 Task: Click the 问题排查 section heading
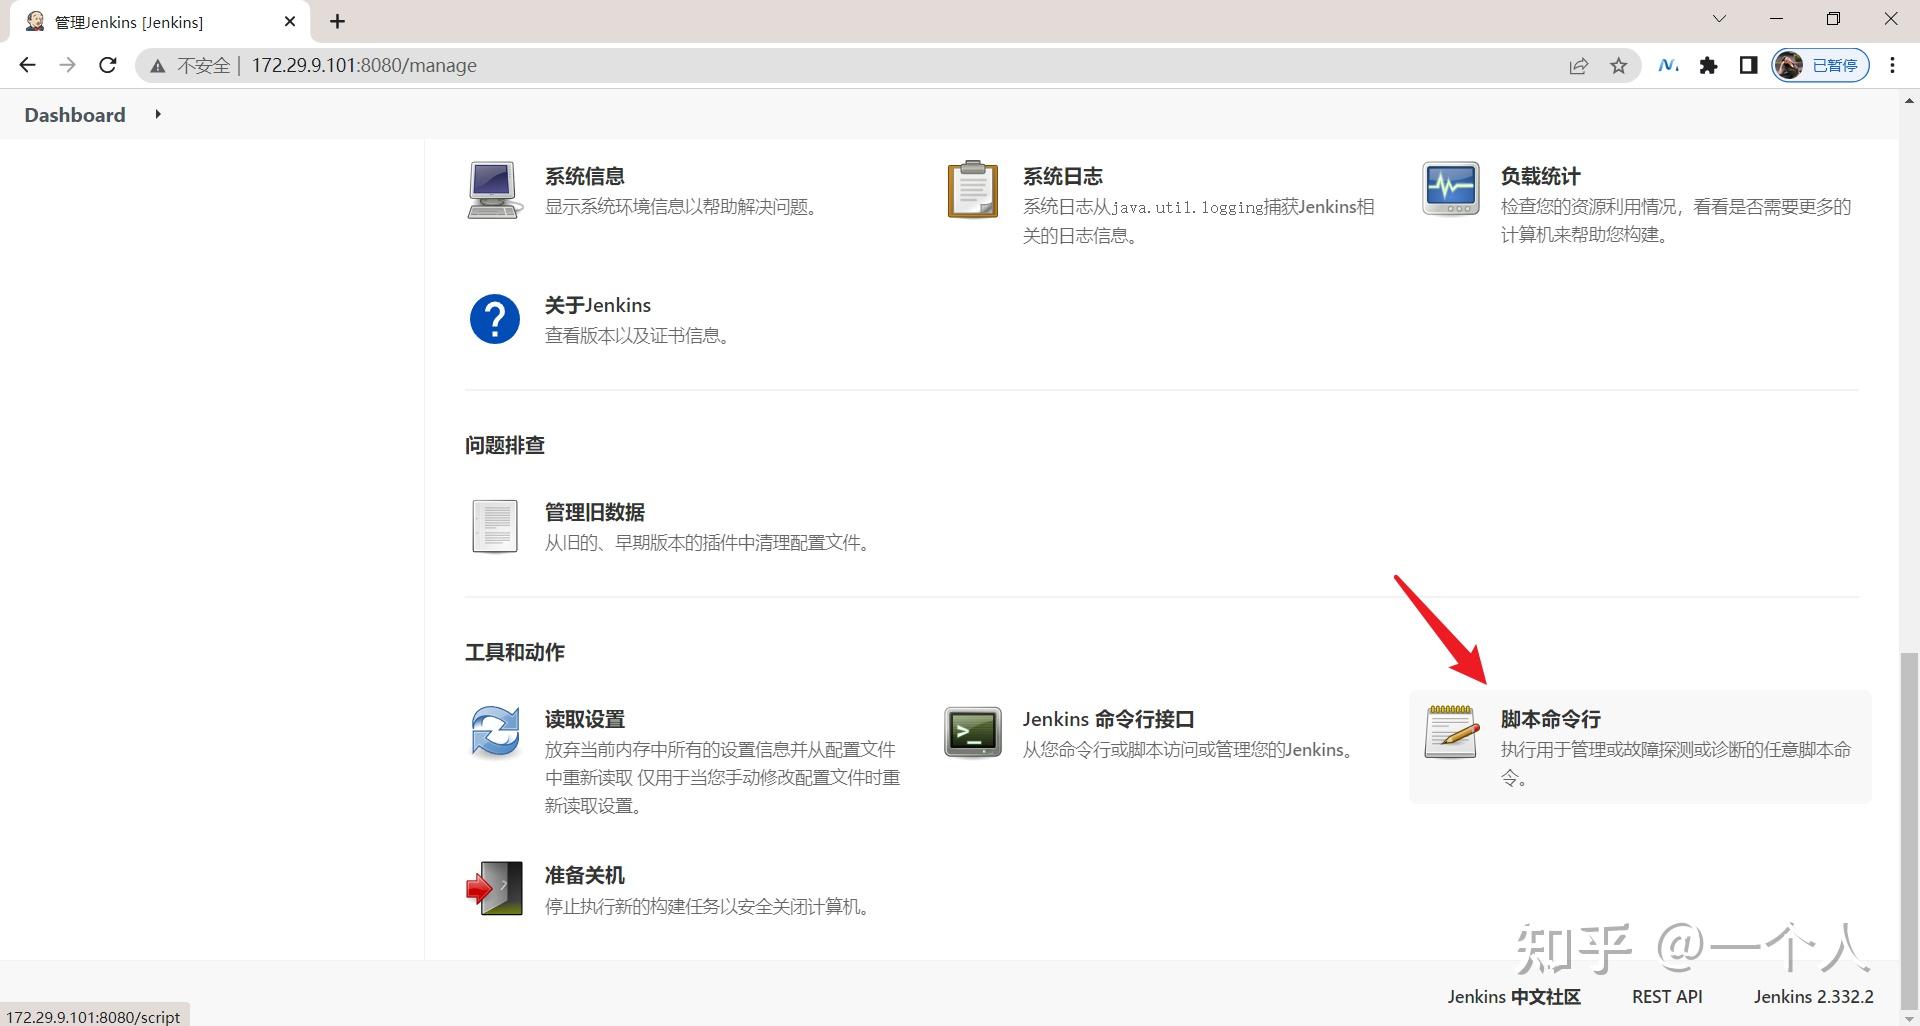[505, 445]
